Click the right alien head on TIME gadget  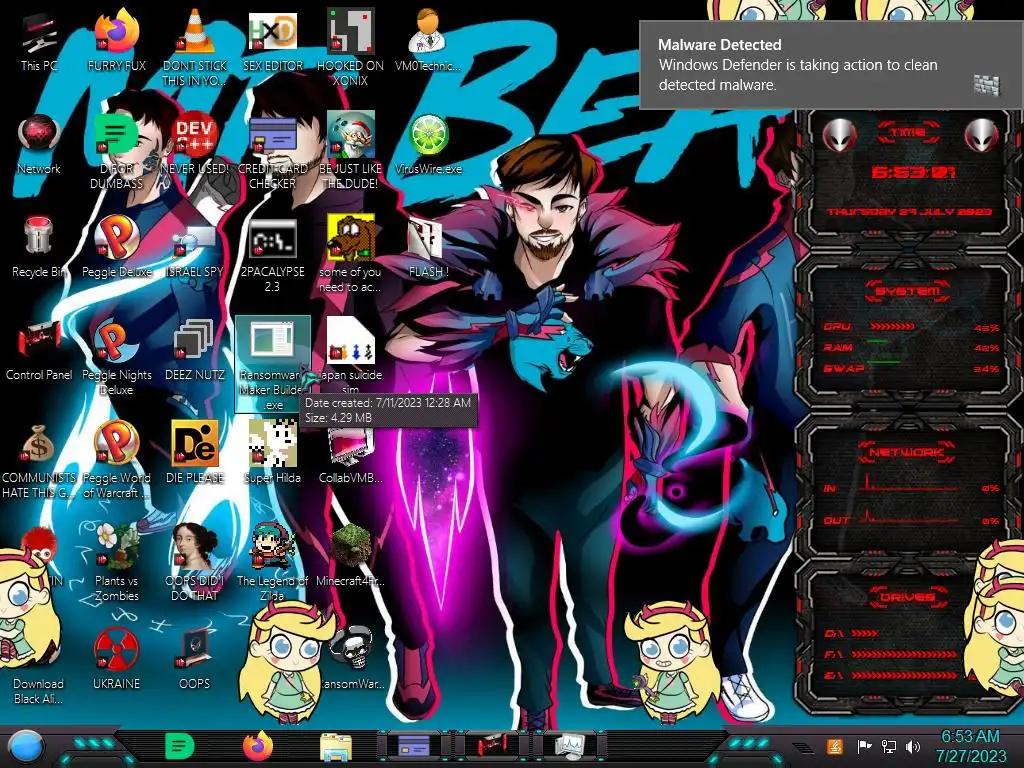coord(982,136)
